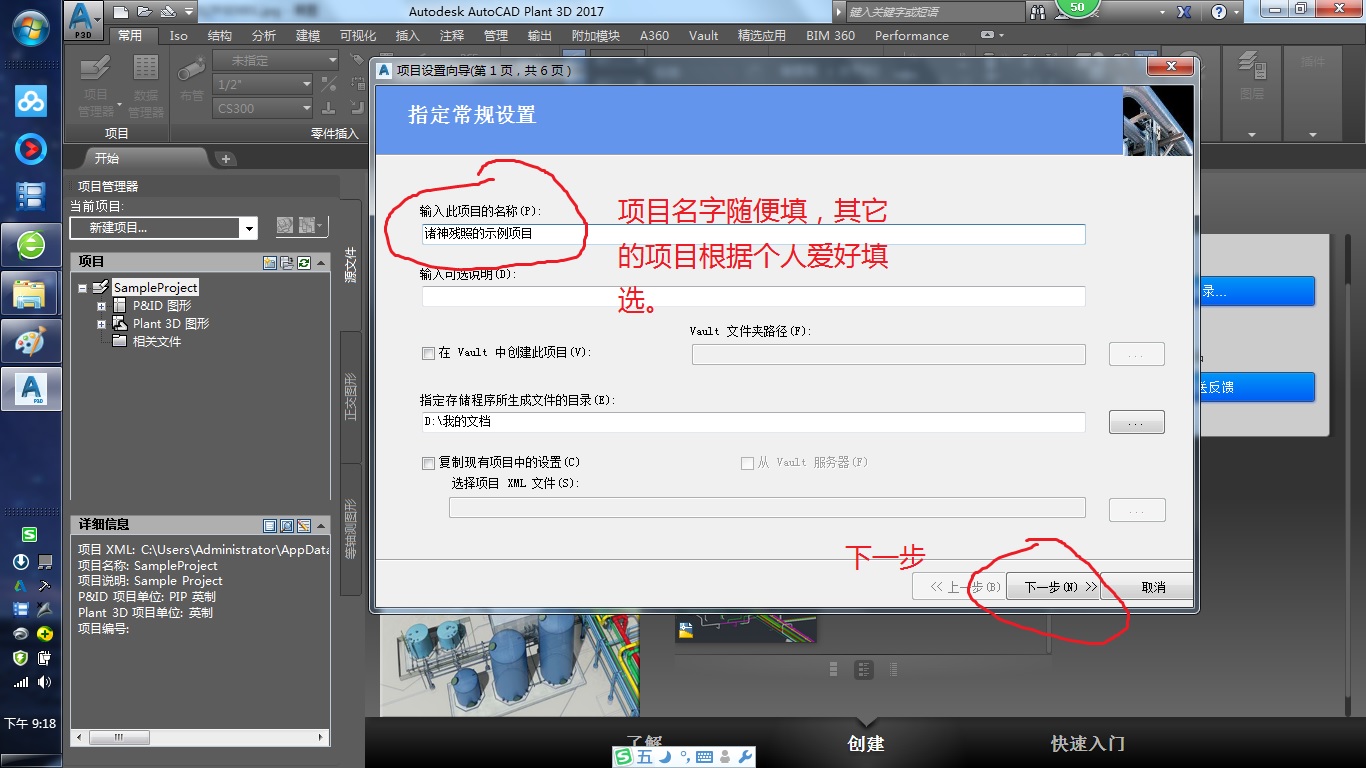Open the 结构 ribbon tab

[x=219, y=35]
